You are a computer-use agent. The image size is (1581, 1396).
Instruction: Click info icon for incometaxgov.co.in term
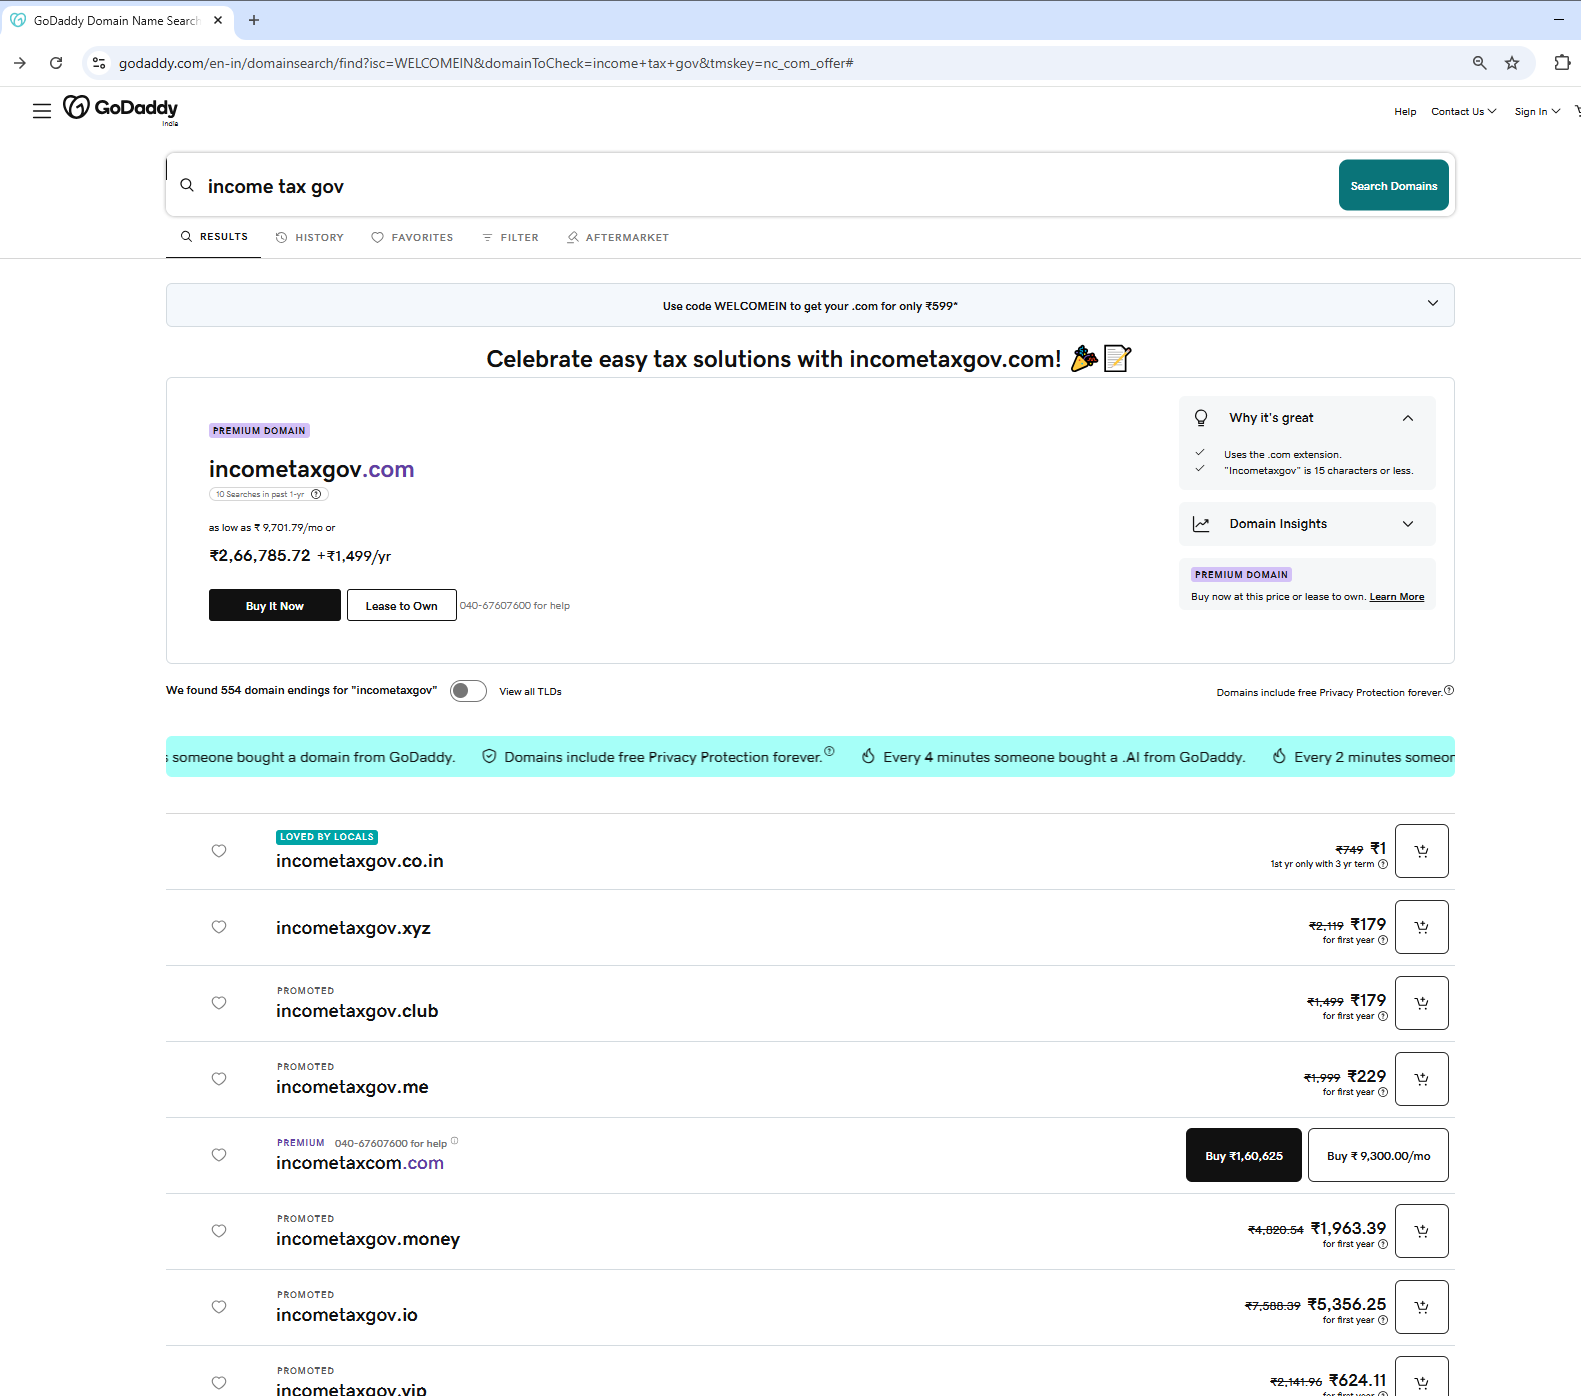tap(1383, 864)
